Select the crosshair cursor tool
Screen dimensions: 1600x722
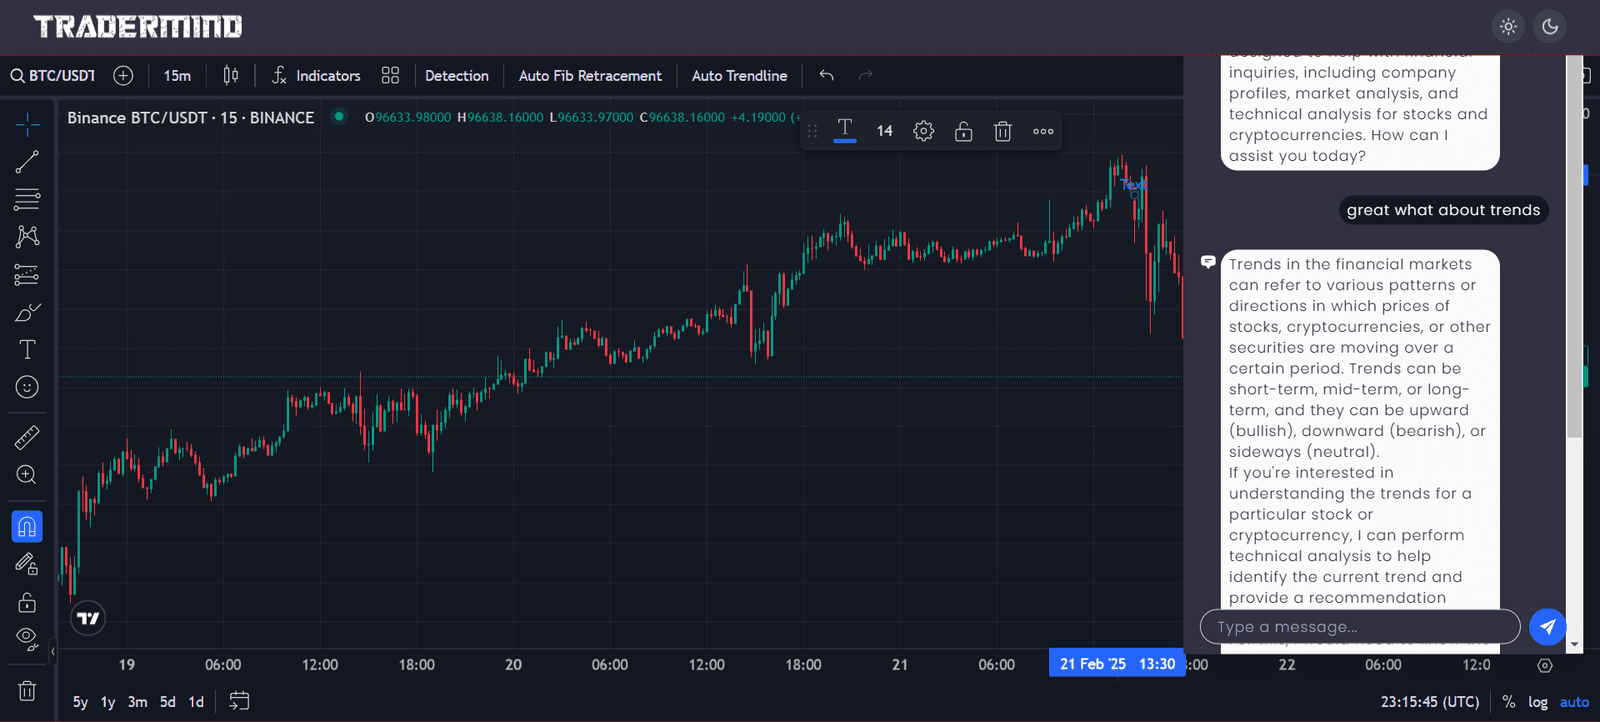[27, 124]
